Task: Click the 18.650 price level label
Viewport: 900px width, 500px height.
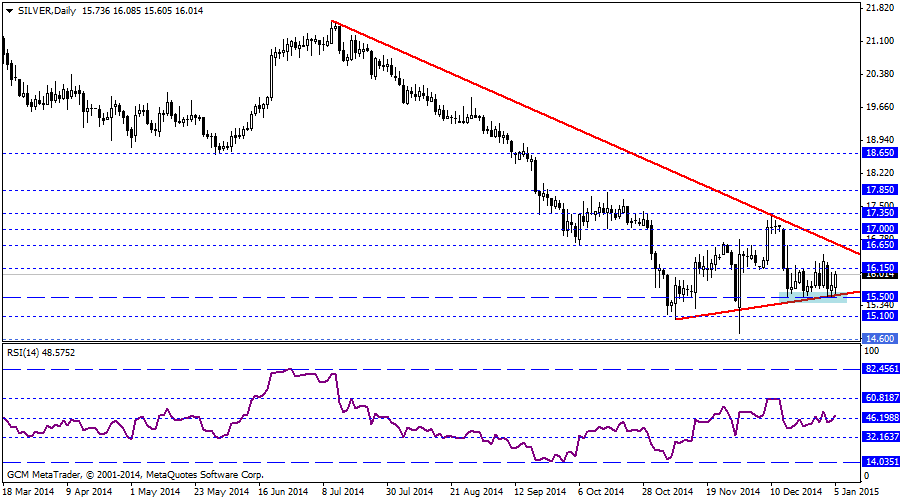Action: point(878,153)
